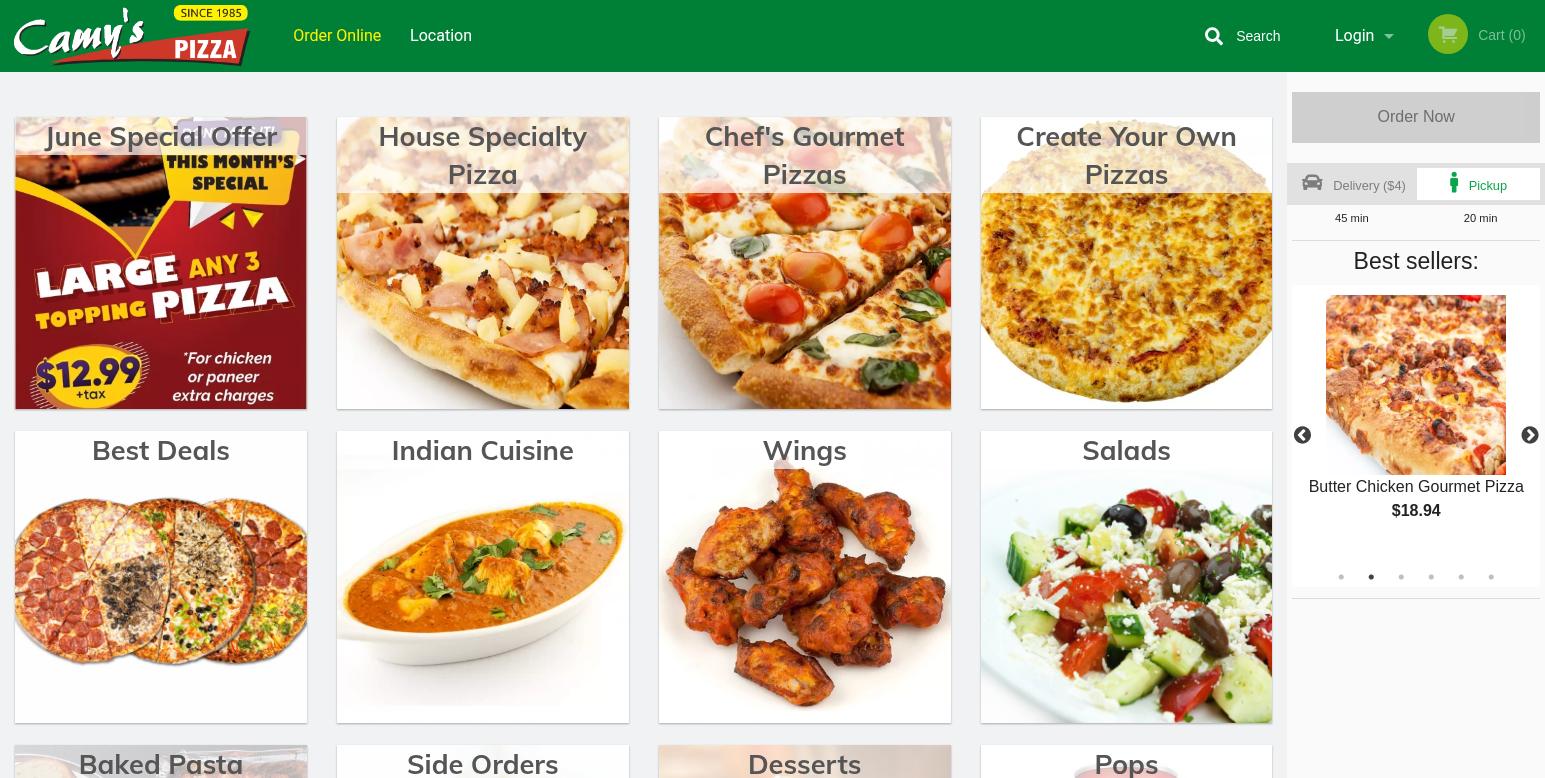Click the search magnifier icon
This screenshot has width=1545, height=778.
[x=1214, y=36]
